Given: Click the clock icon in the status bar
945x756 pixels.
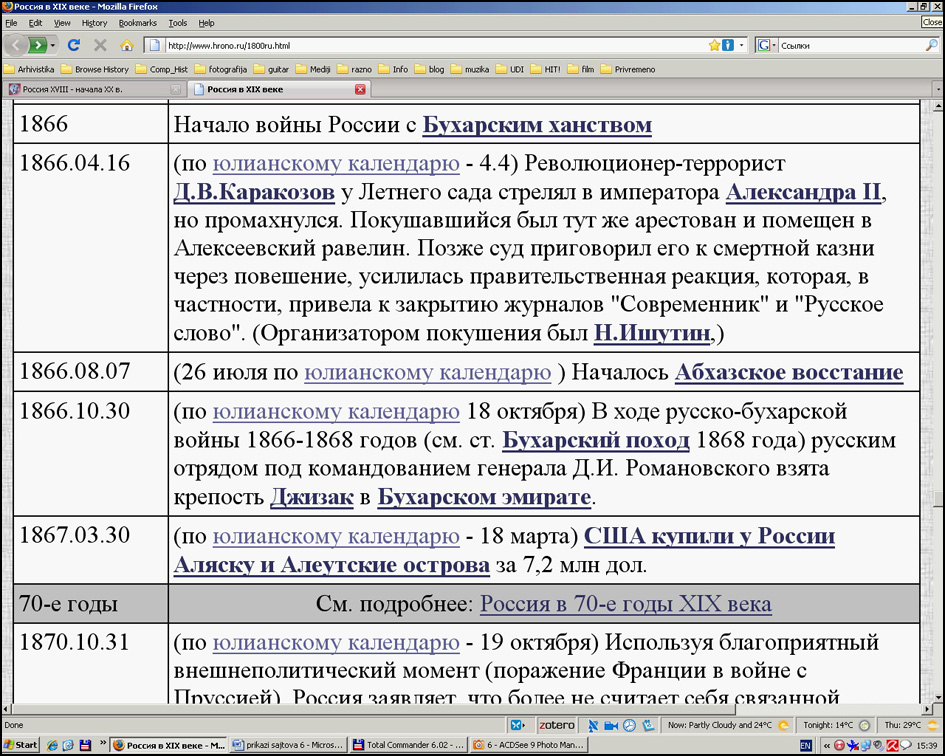Looking at the screenshot, I should (630, 725).
